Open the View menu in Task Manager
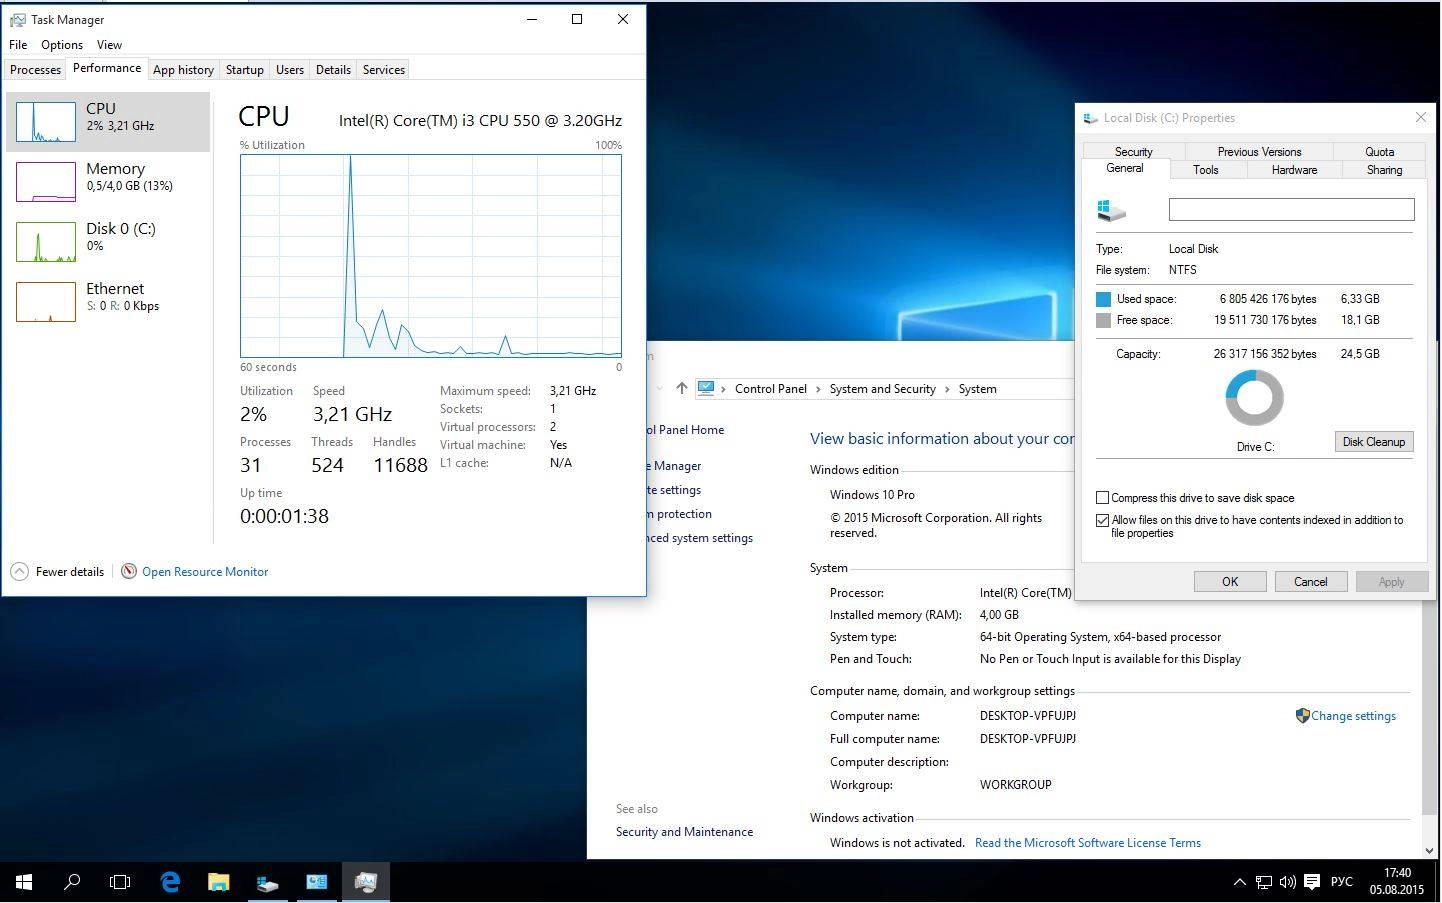The width and height of the screenshot is (1442, 903). 109,45
